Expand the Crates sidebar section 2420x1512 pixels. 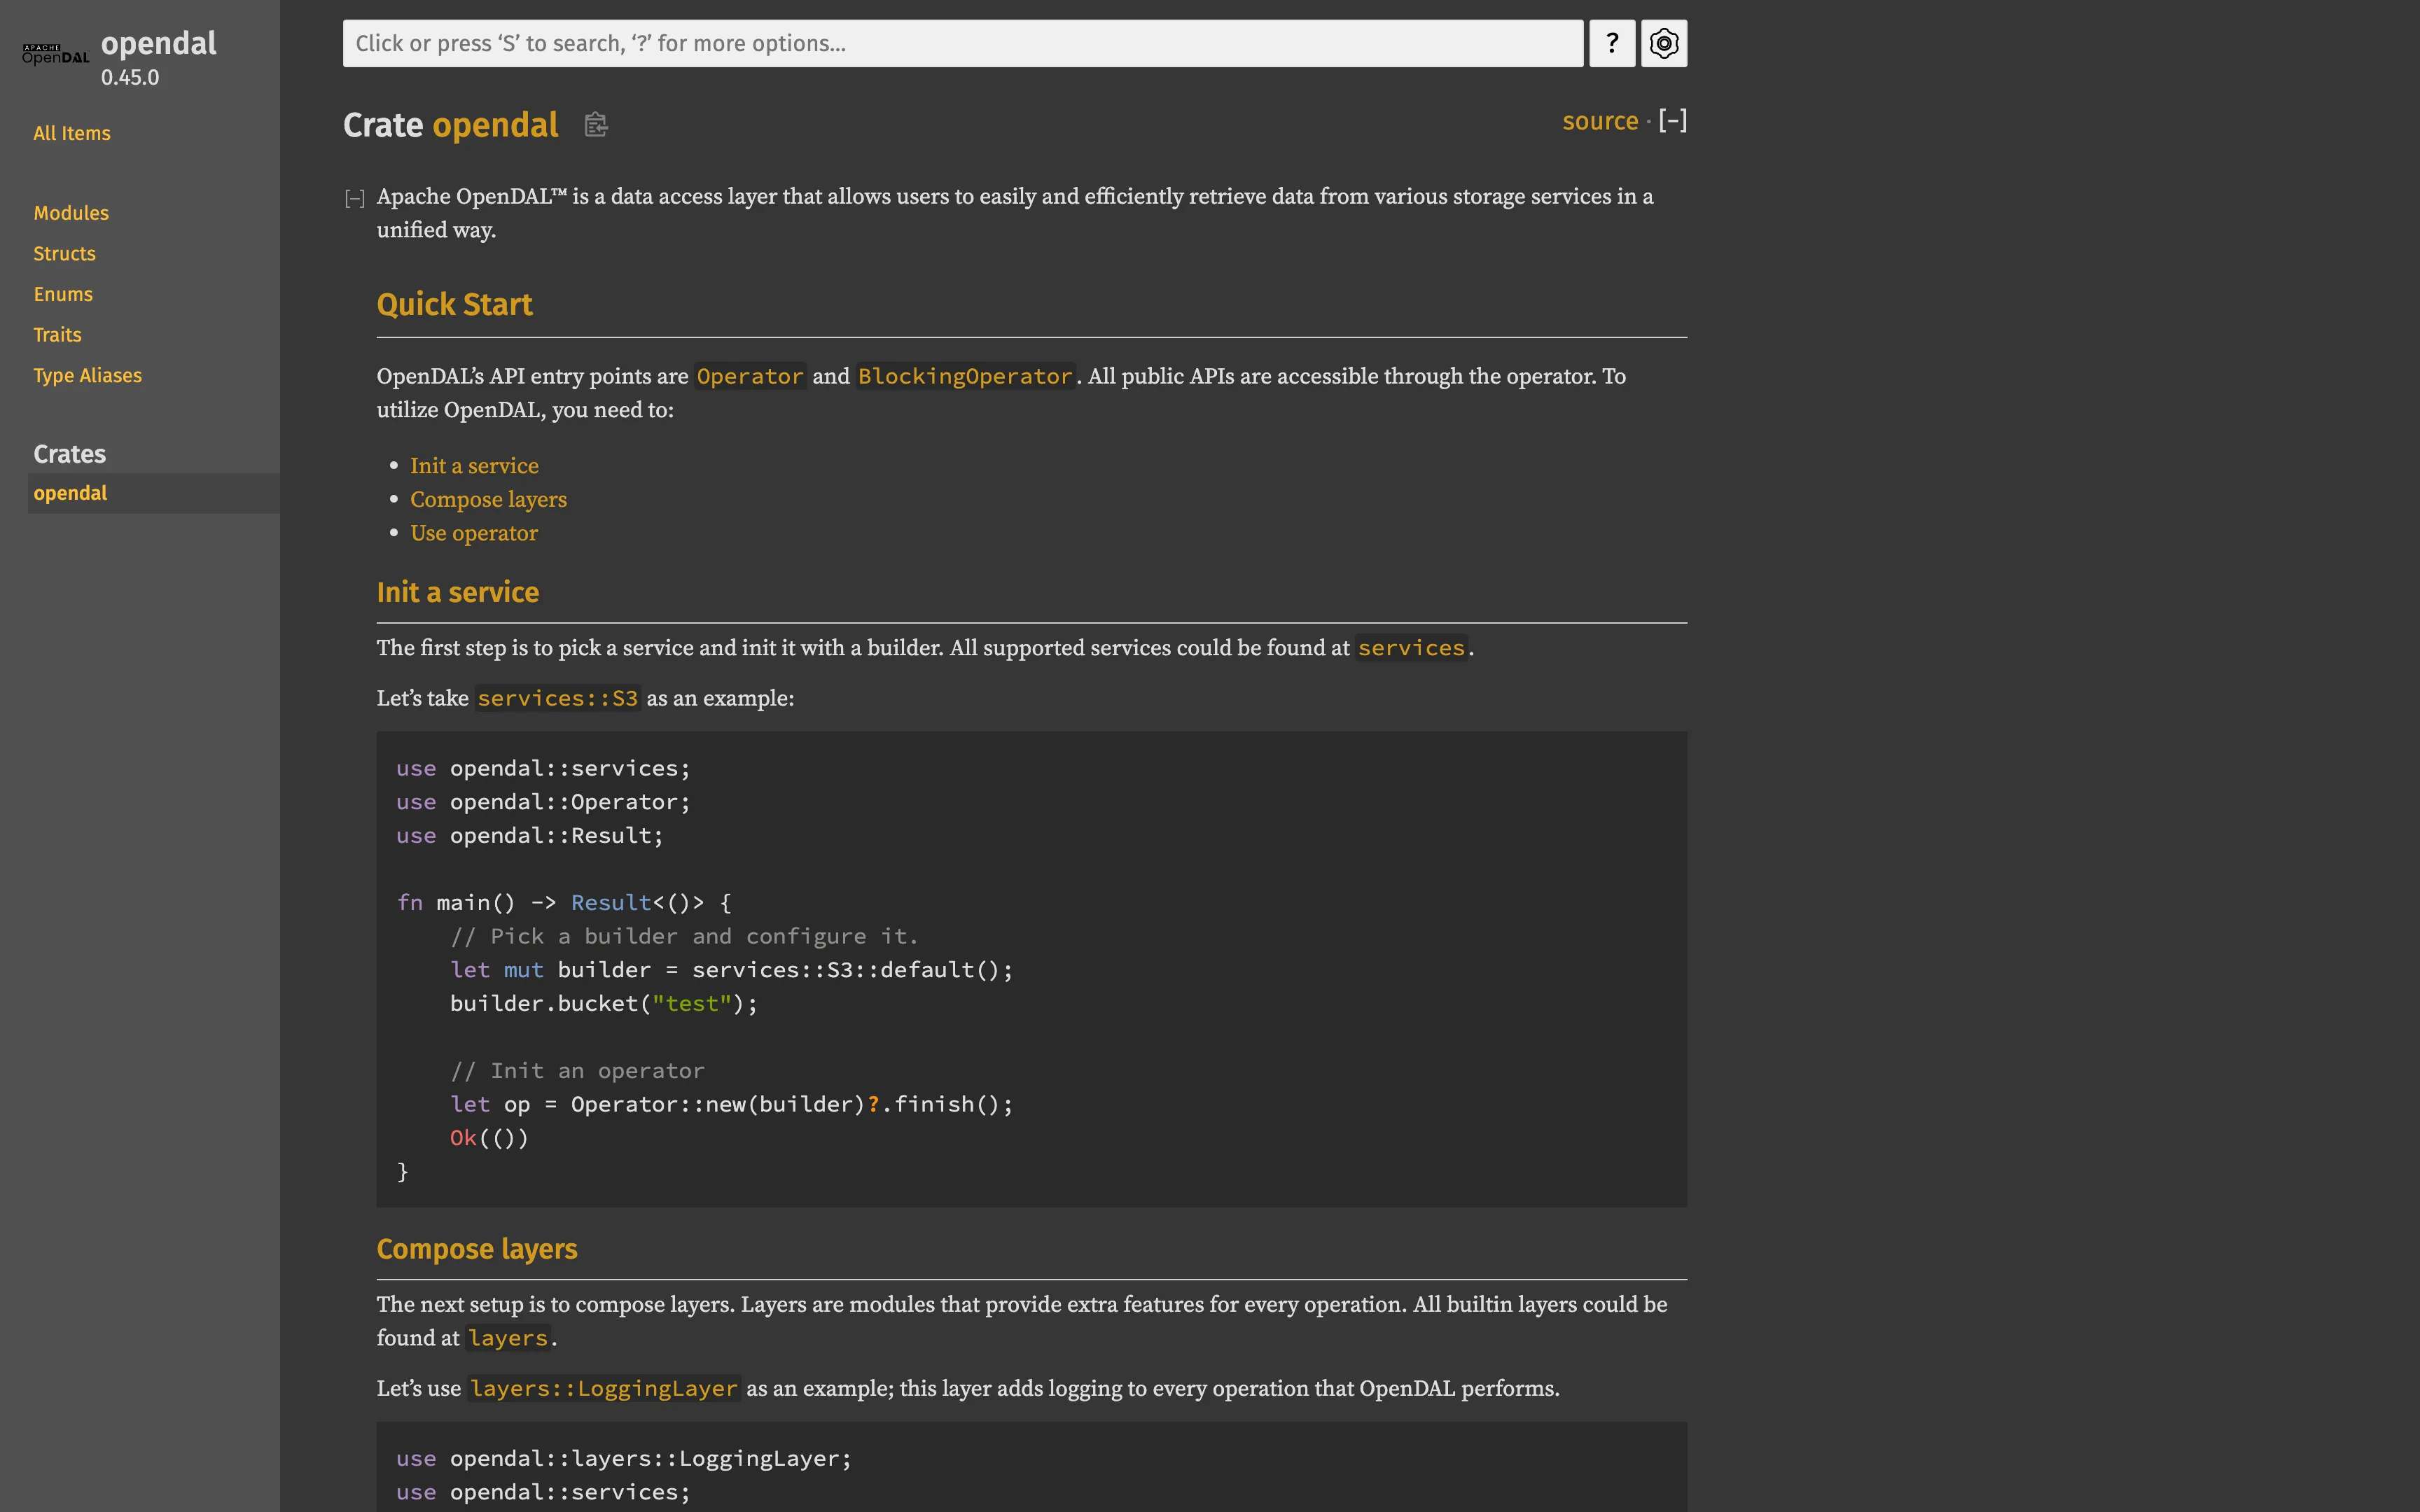69,453
